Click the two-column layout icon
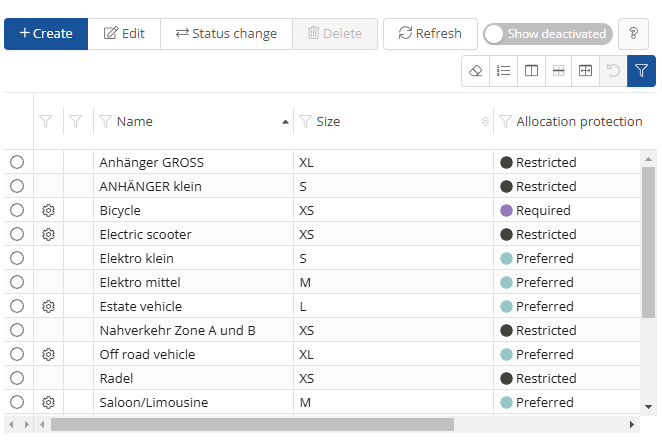Image resolution: width=662 pixels, height=444 pixels. pyautogui.click(x=532, y=71)
